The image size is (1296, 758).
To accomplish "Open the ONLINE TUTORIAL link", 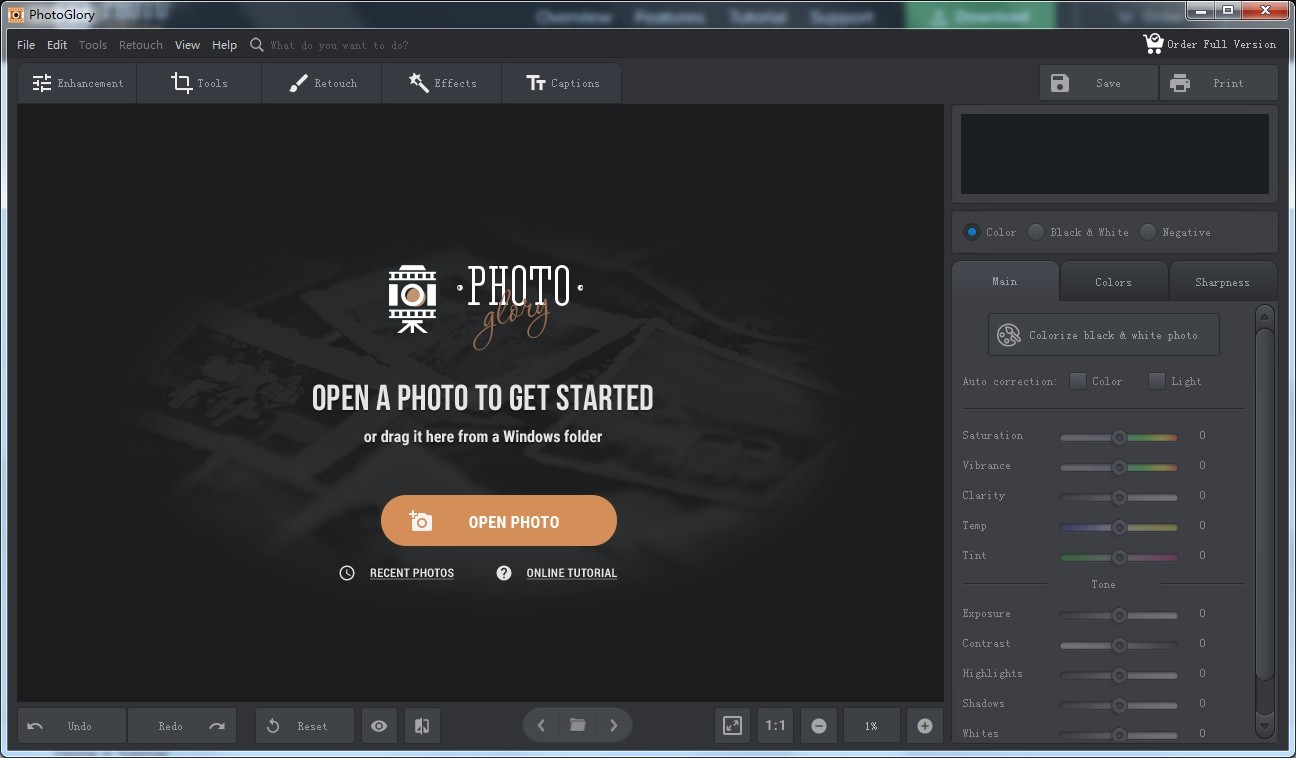I will 571,573.
